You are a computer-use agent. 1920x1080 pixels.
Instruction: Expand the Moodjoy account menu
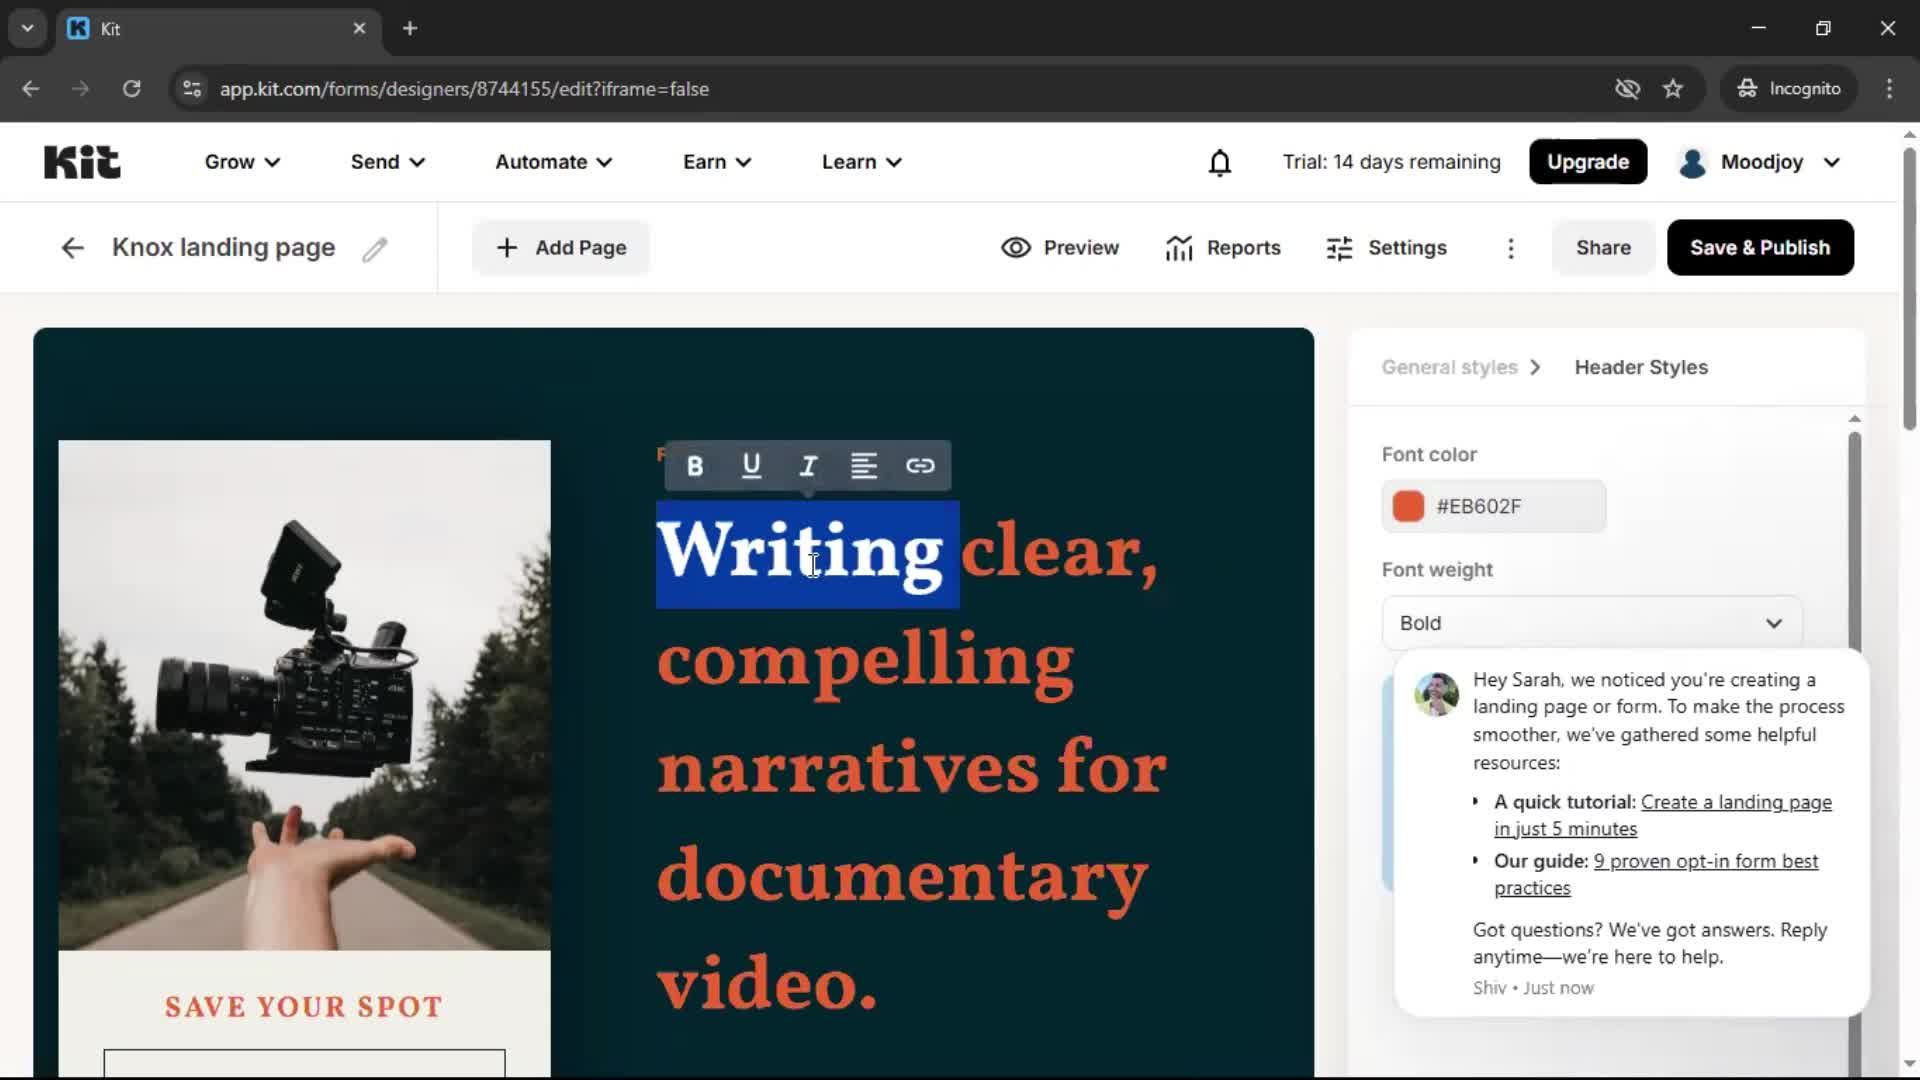1759,162
